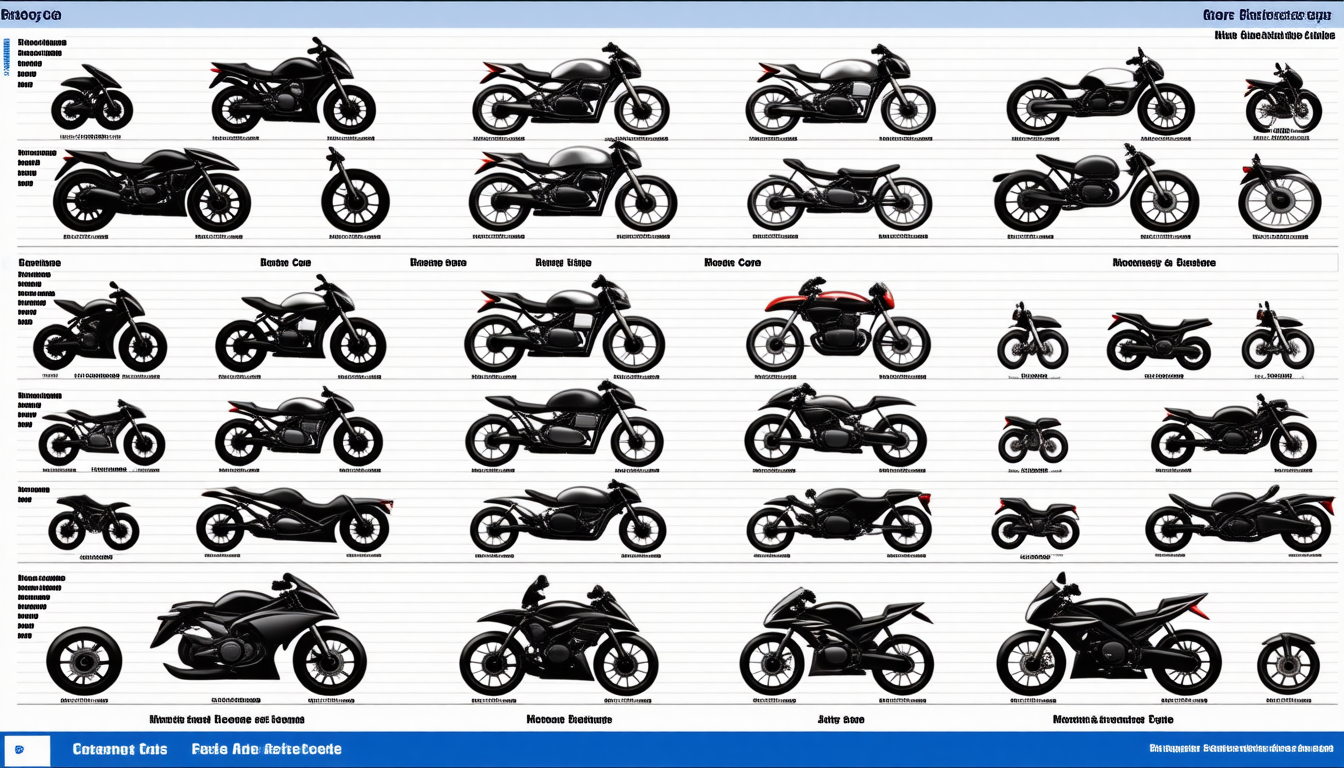Select the second bike in the third row

coord(300,324)
